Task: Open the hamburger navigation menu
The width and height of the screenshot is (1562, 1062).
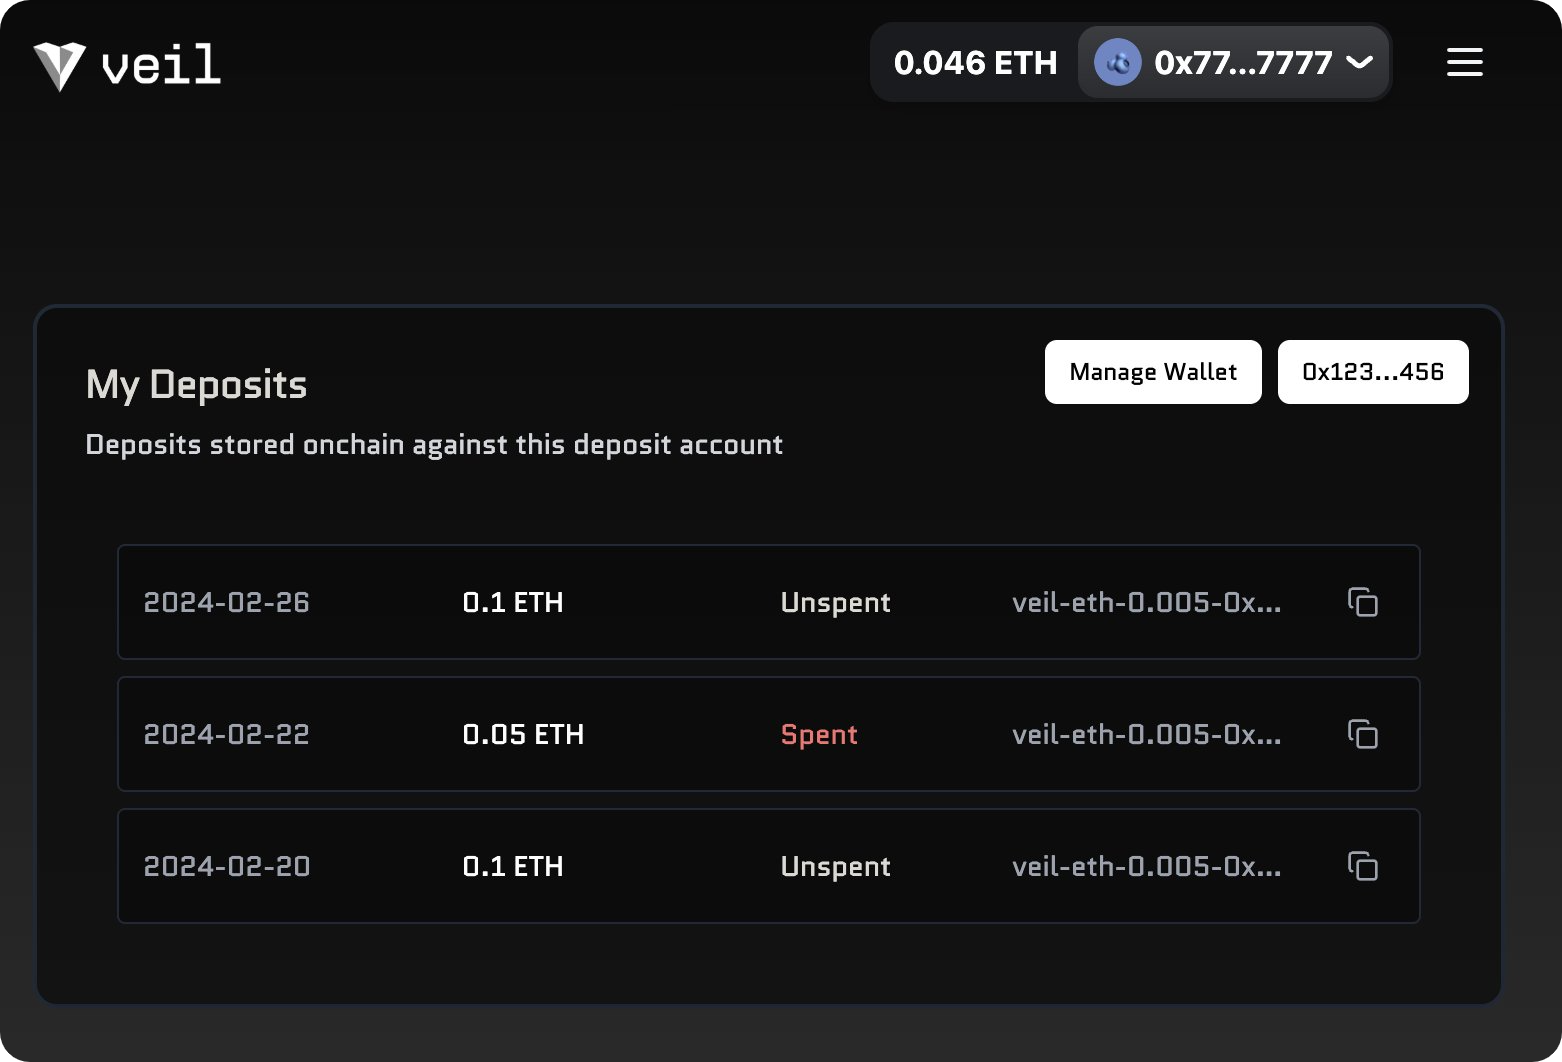Action: point(1464,62)
